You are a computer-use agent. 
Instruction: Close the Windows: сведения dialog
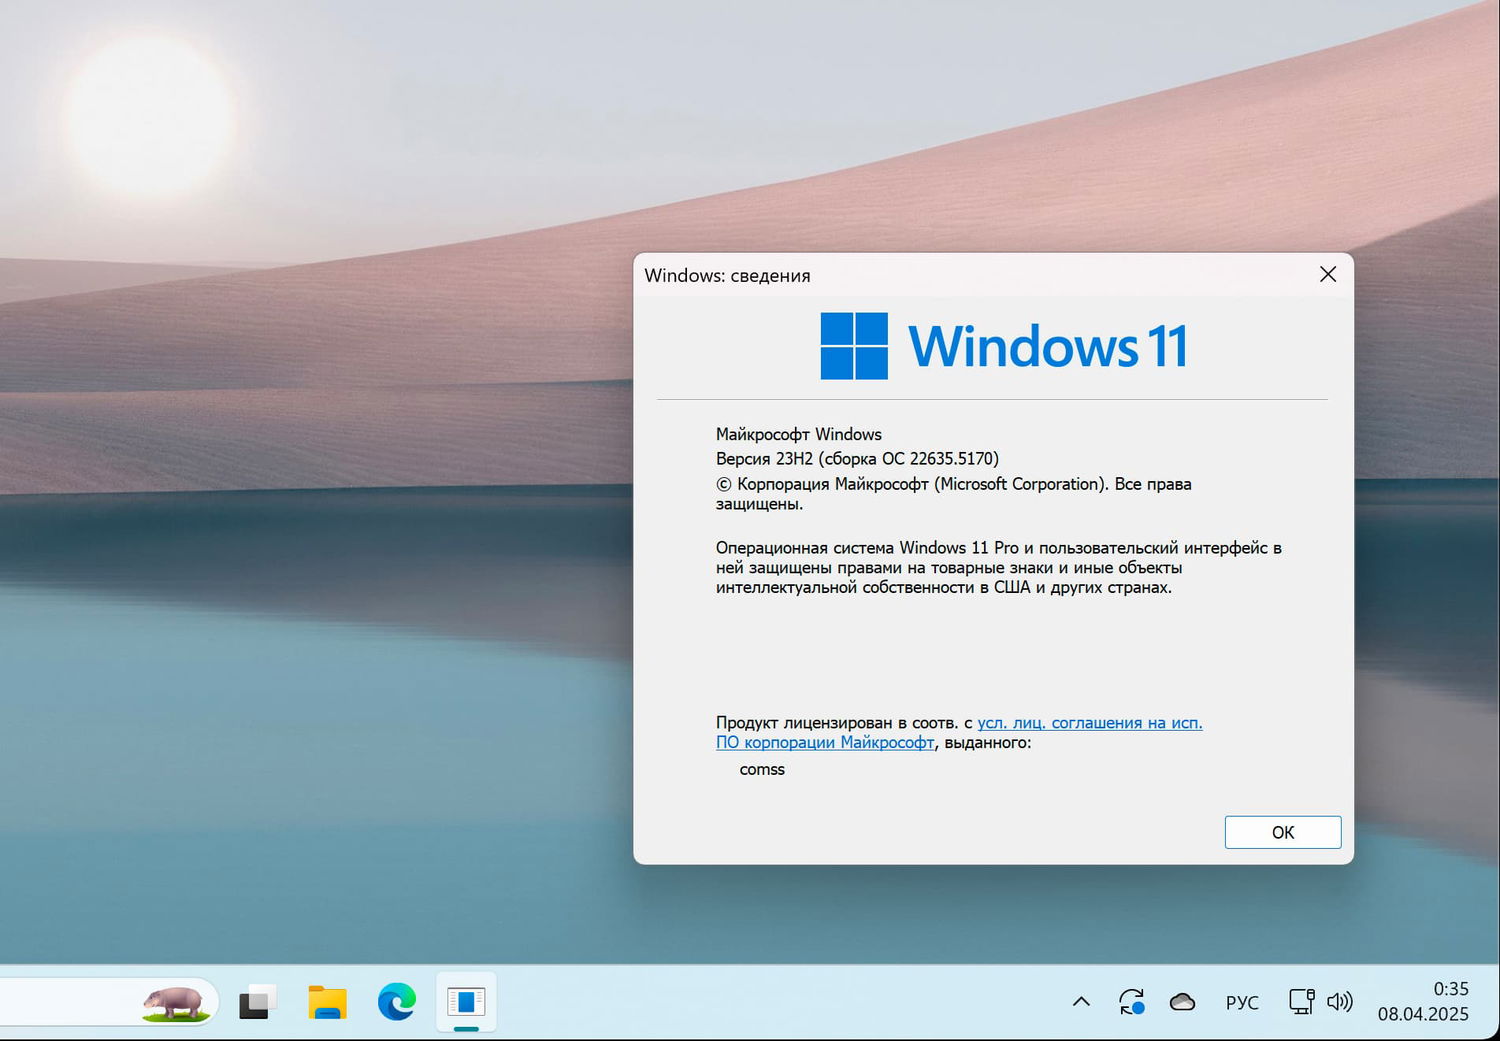pos(1328,274)
